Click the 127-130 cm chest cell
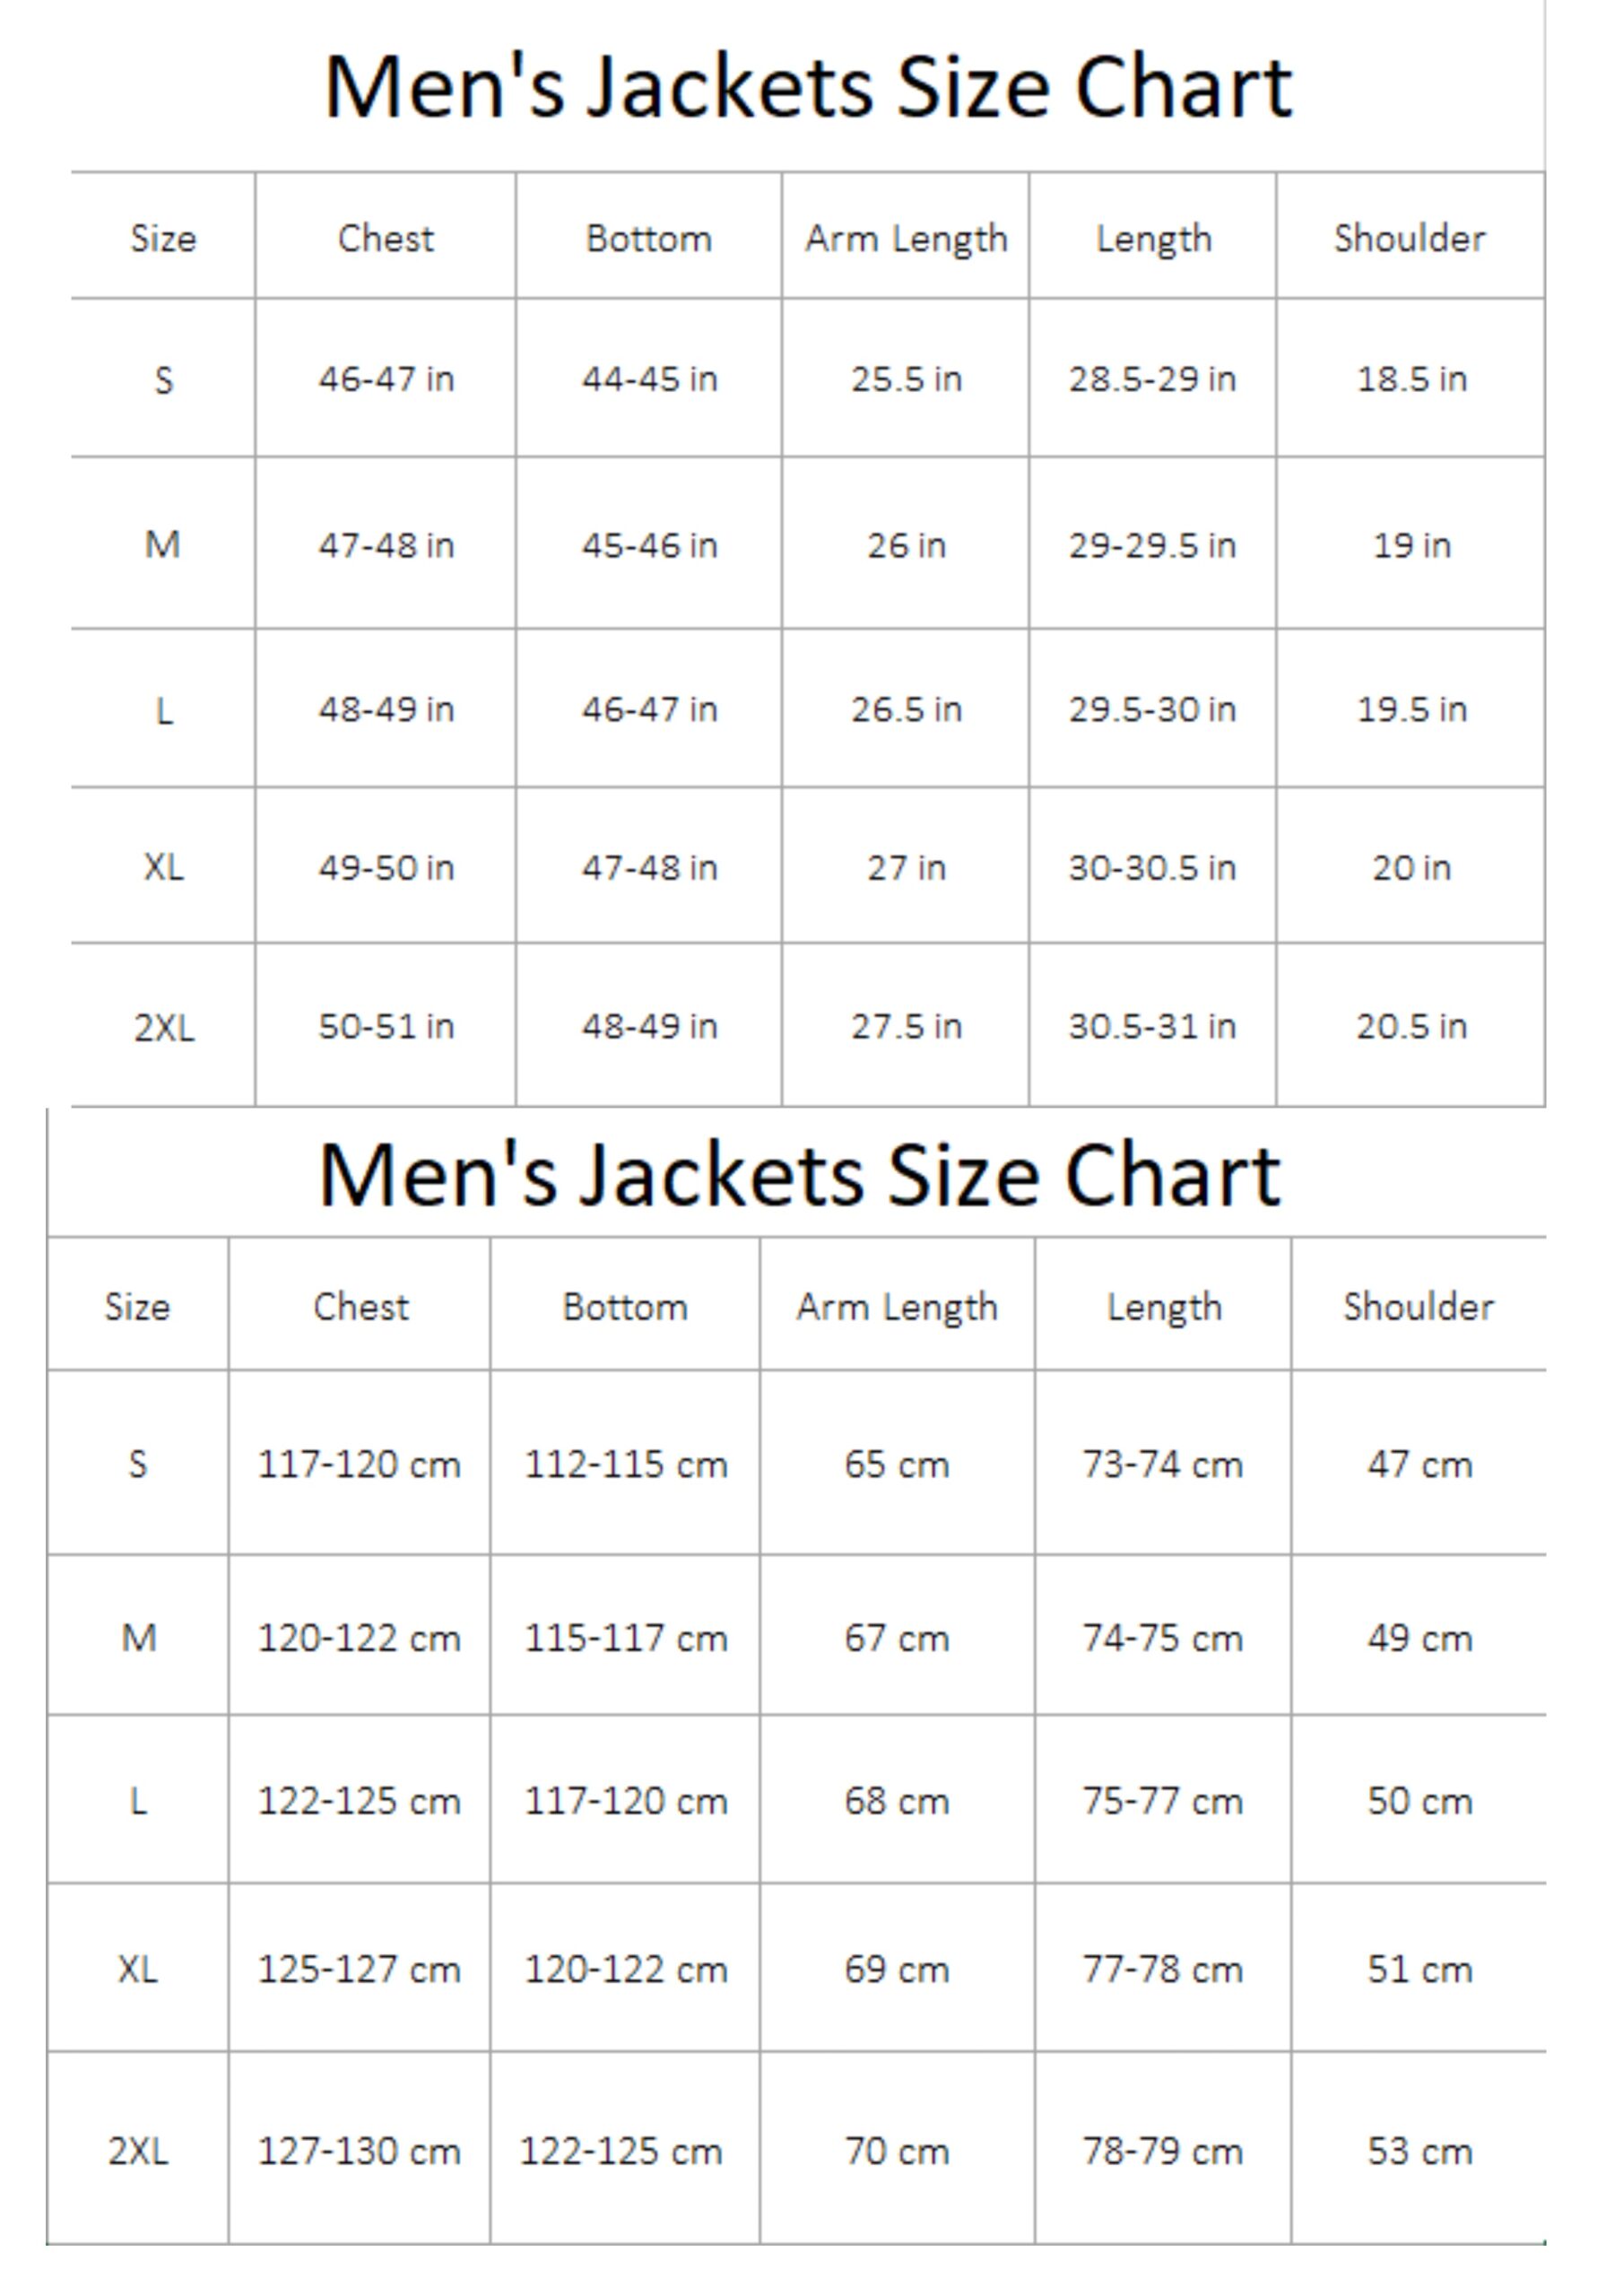1623x2296 pixels. (359, 2151)
